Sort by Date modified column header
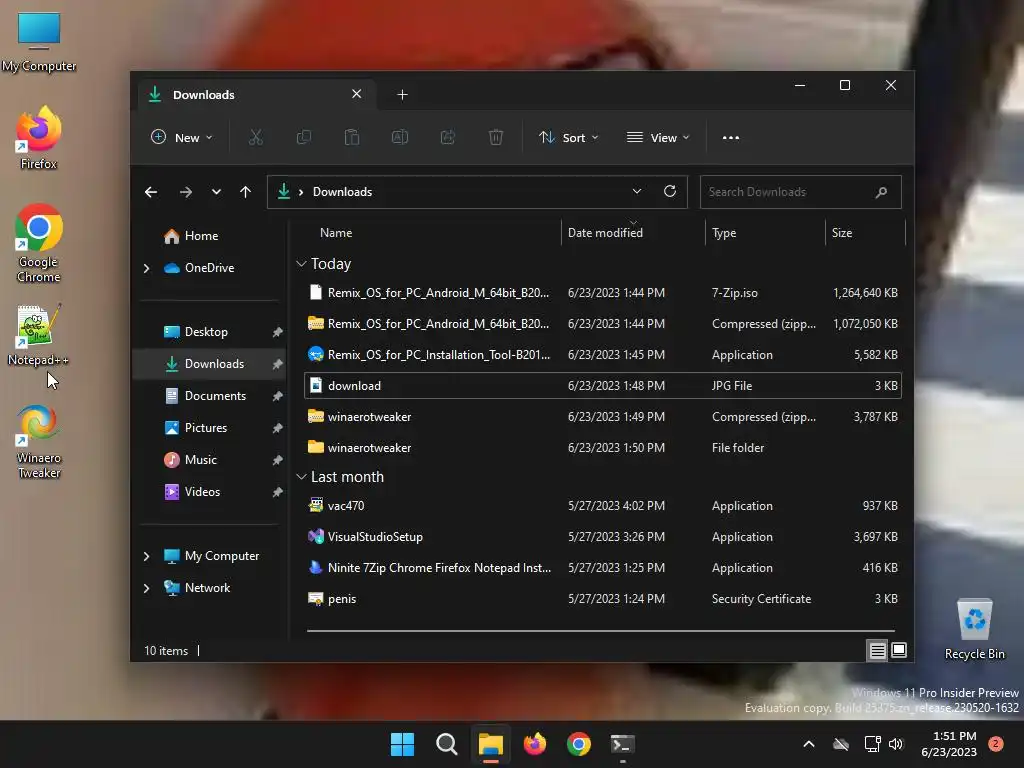This screenshot has width=1024, height=768. [605, 232]
